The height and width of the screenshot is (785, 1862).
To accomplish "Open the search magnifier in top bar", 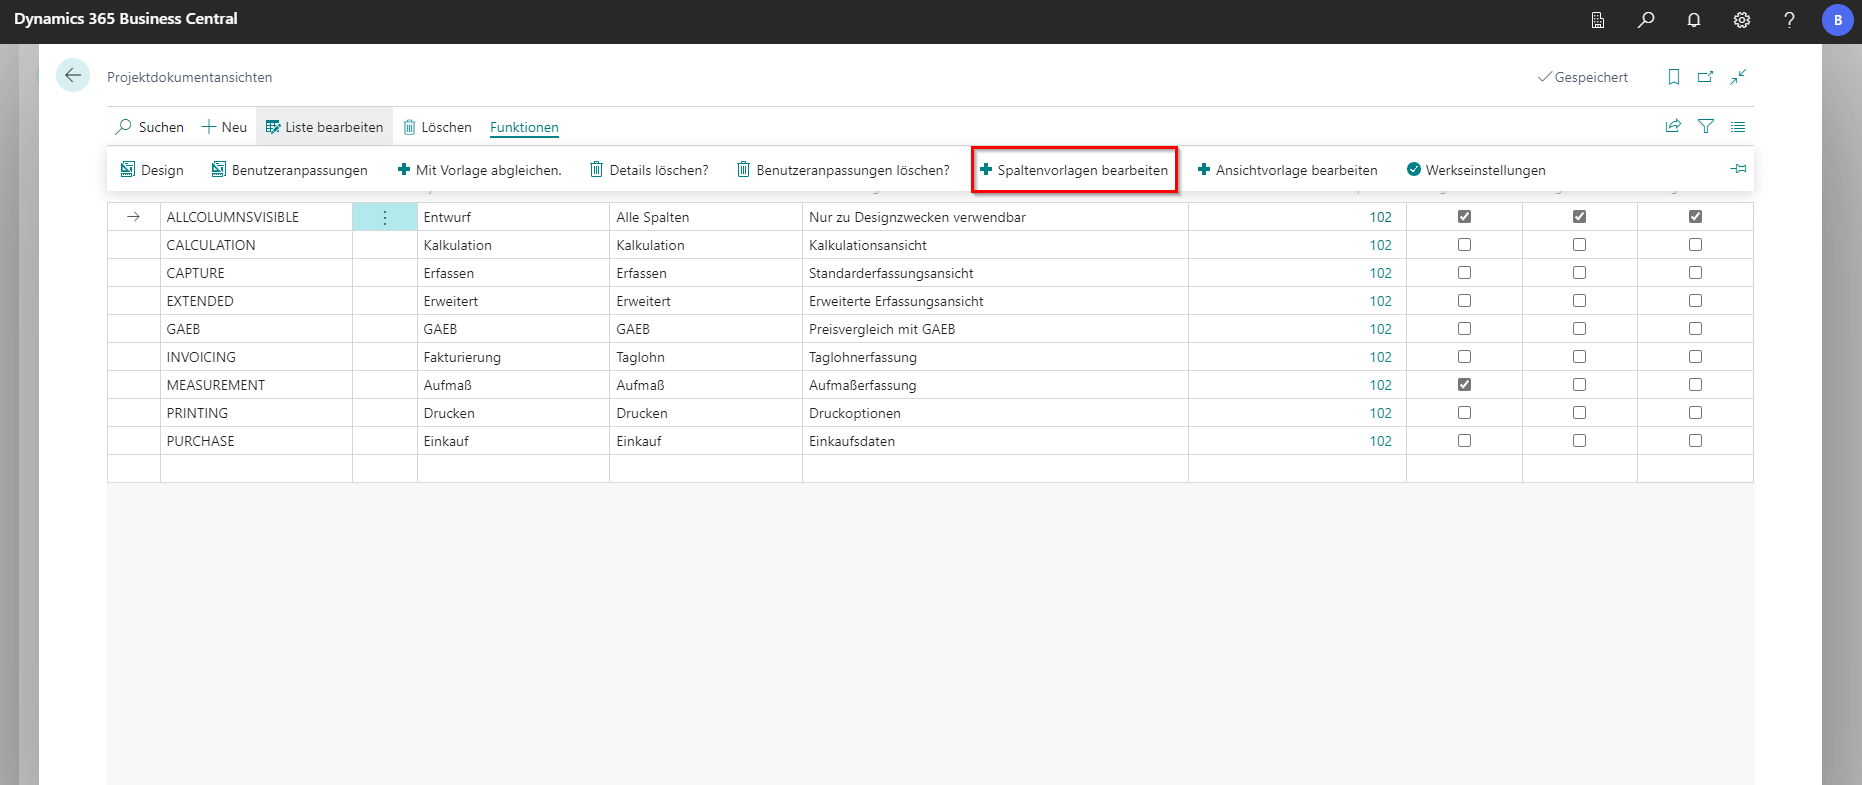I will (1646, 20).
